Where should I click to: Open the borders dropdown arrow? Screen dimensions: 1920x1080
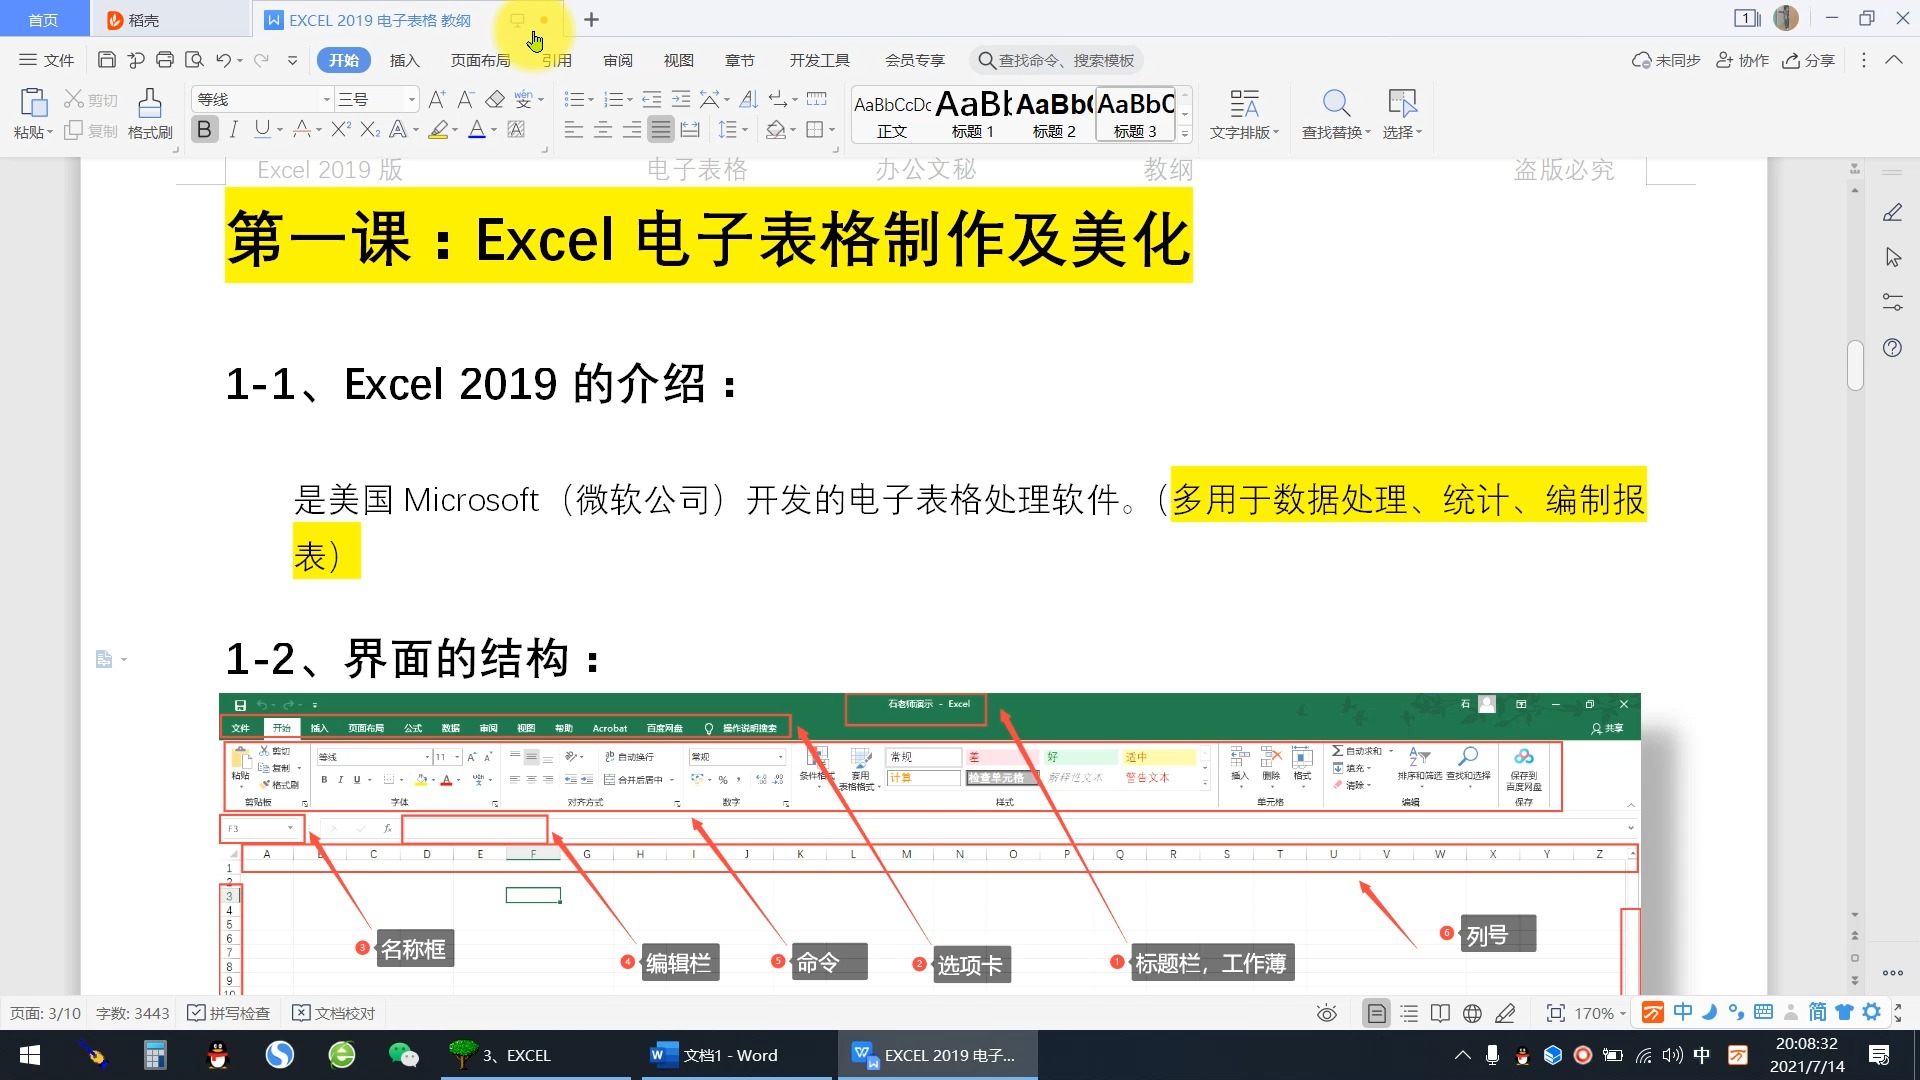point(832,130)
